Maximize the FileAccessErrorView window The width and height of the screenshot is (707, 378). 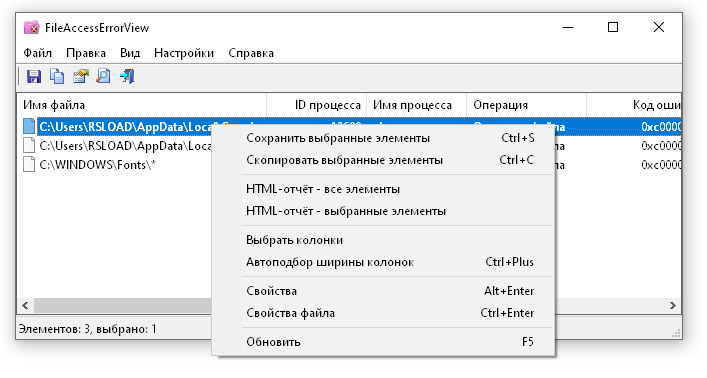pos(613,28)
